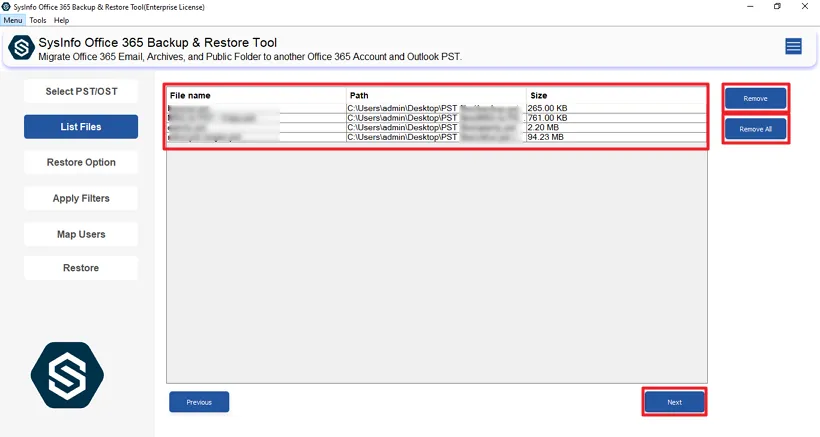Screen dimensions: 820x437
Task: Select the file row sized 761.00 KB
Action: (437, 118)
